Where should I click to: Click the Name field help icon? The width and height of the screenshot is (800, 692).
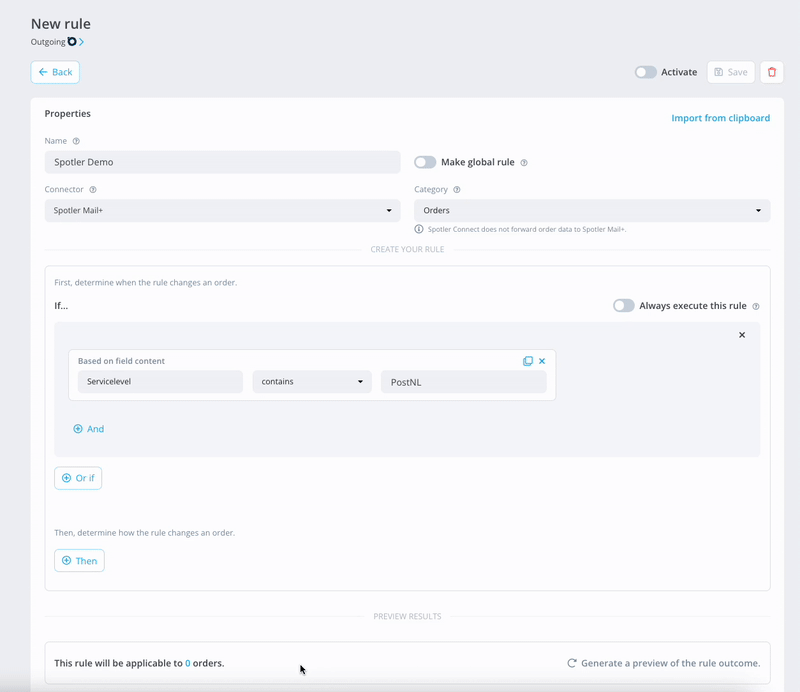76,141
